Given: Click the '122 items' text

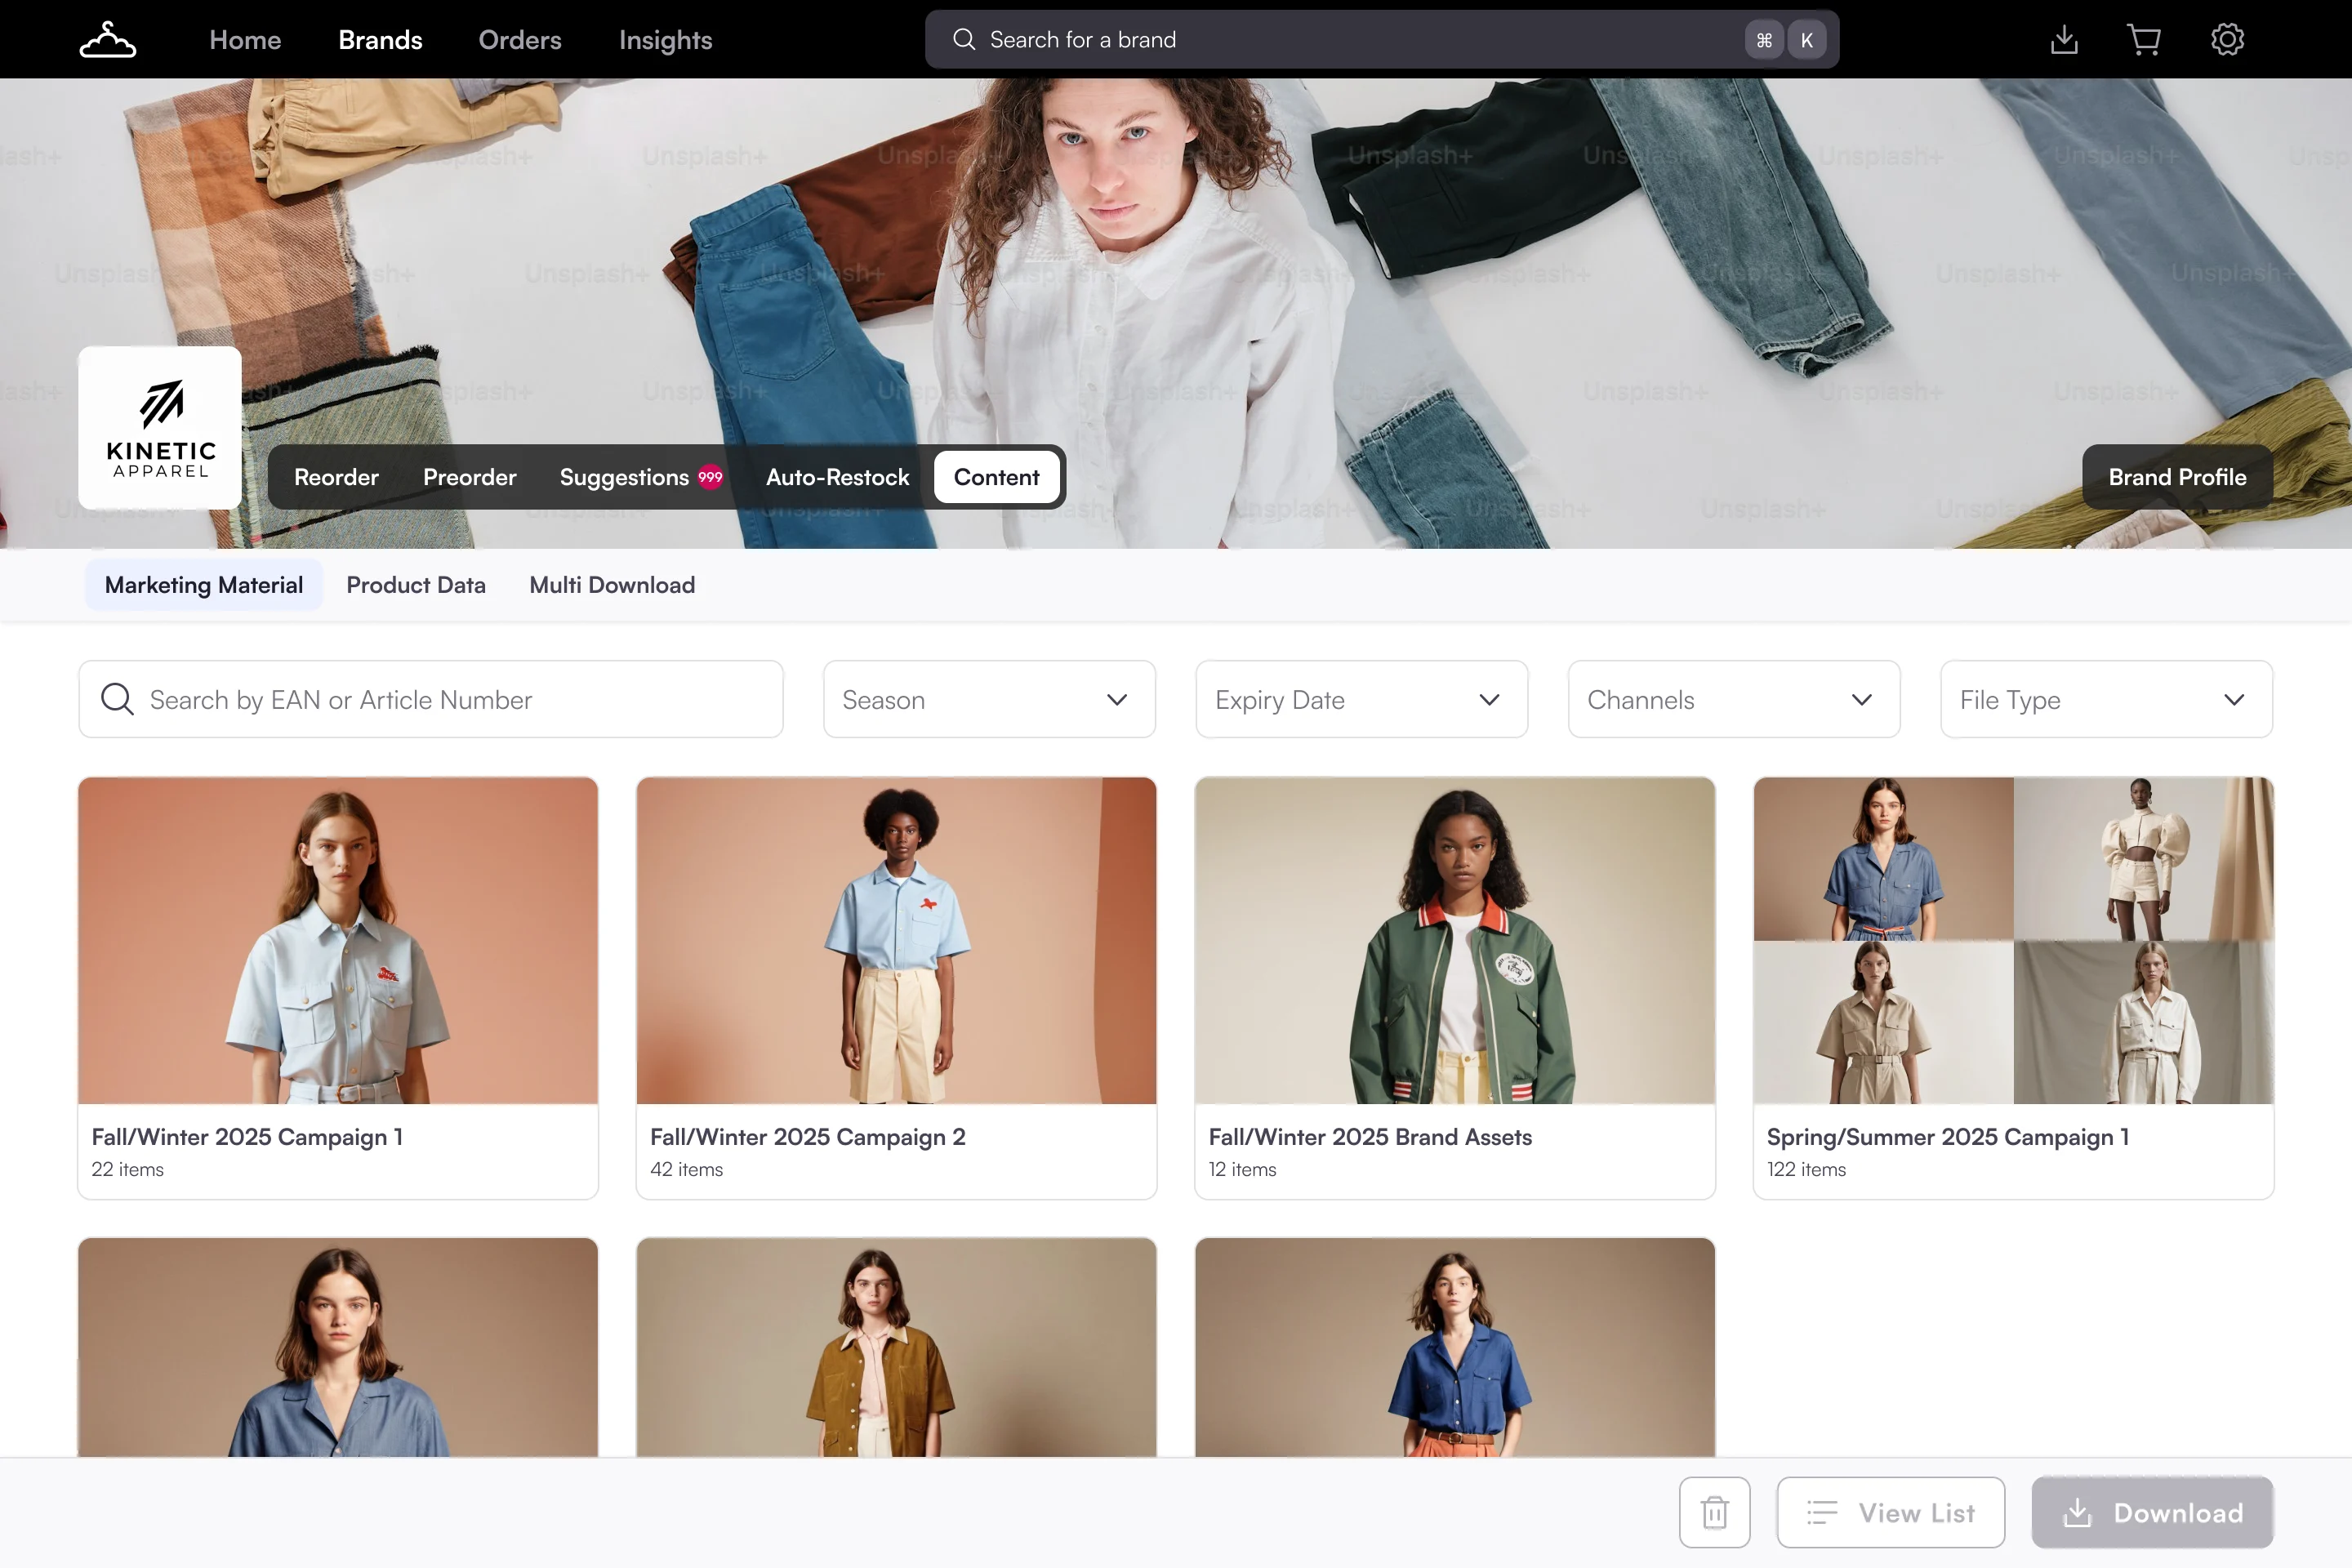Looking at the screenshot, I should pos(1806,1169).
